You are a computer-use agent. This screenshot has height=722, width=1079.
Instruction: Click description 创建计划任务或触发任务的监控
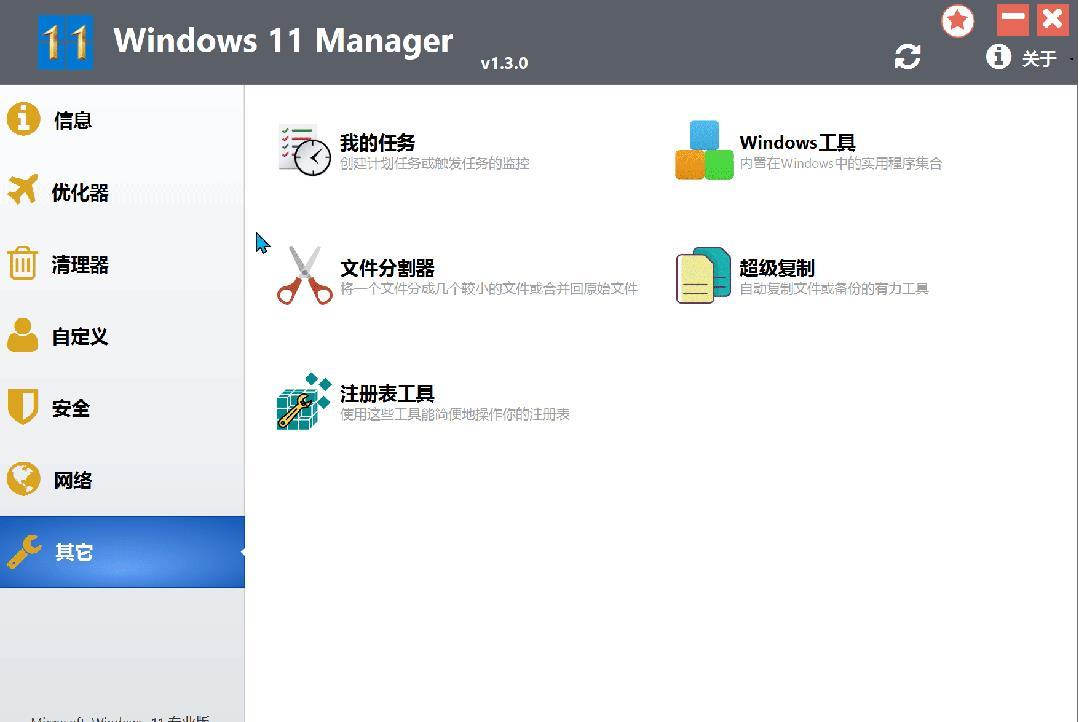click(x=434, y=163)
